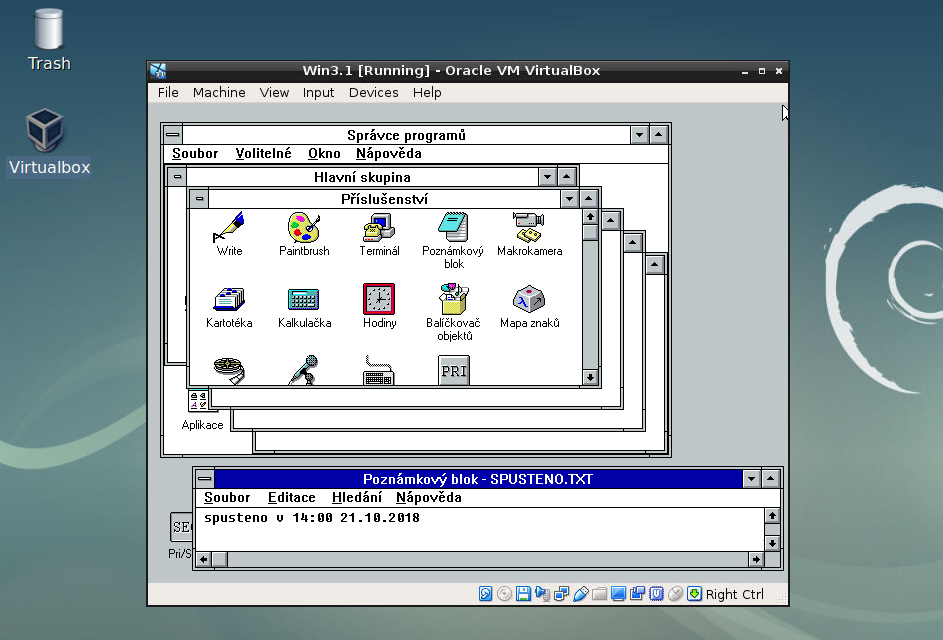The height and width of the screenshot is (640, 943).
Task: Open the Hlavní skupina control menu box
Action: pos(177,177)
